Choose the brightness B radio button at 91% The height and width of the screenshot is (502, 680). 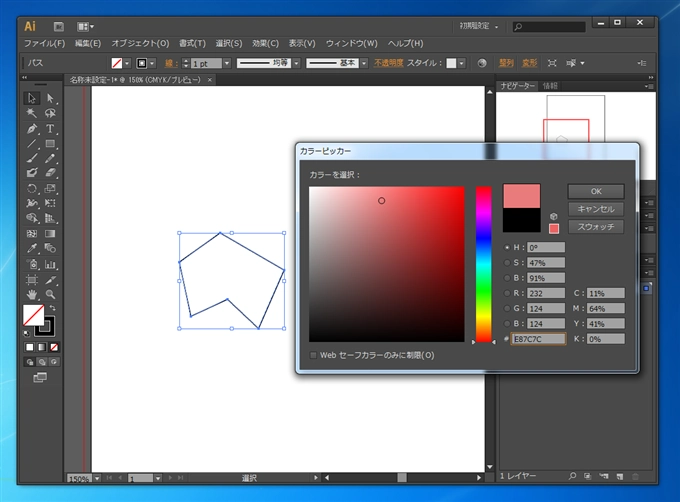click(x=507, y=278)
